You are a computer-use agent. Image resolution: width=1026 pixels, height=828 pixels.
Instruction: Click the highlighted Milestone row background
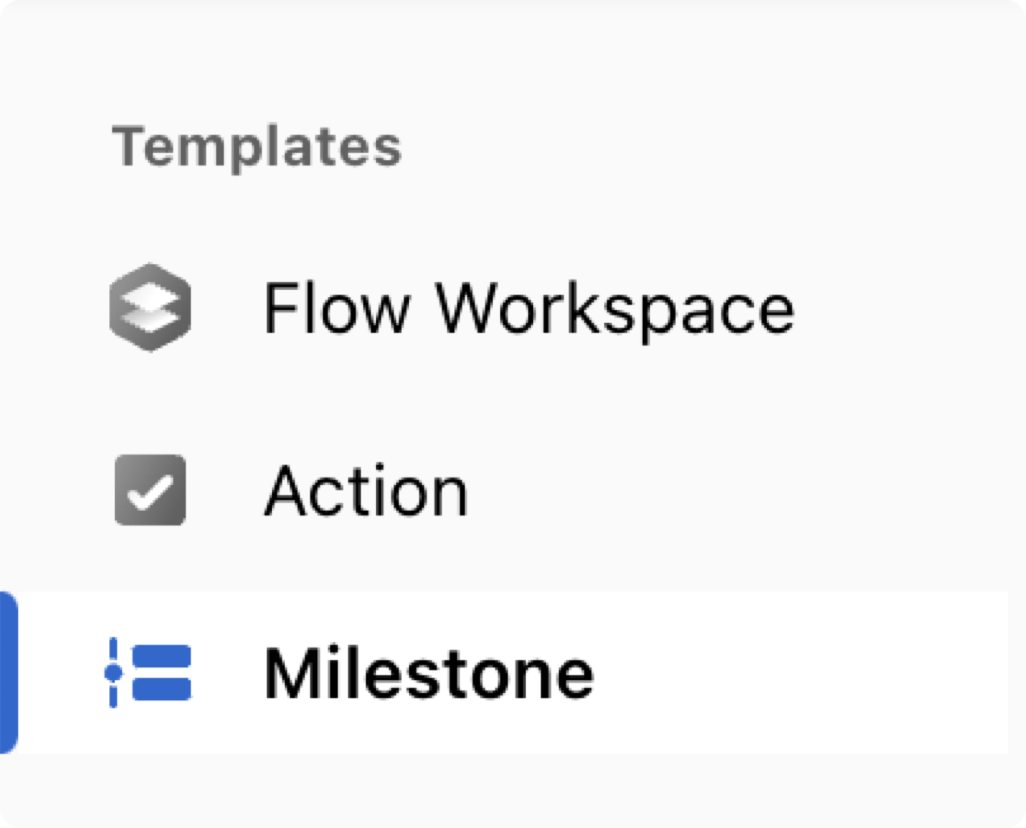coord(504,672)
